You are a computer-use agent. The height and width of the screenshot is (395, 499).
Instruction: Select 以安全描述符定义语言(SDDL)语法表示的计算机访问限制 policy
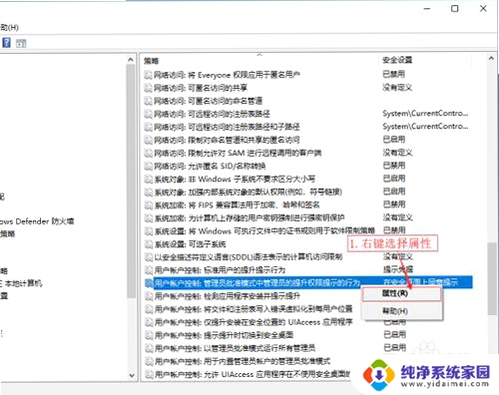(249, 257)
